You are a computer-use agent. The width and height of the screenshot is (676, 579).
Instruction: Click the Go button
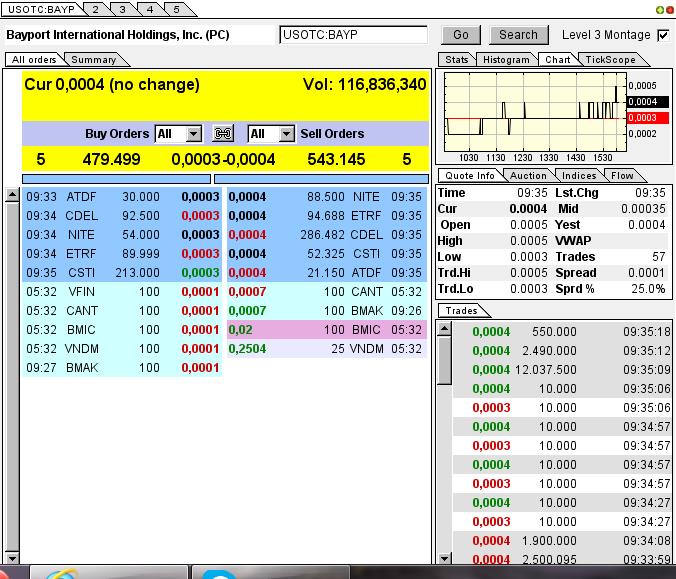coord(461,35)
